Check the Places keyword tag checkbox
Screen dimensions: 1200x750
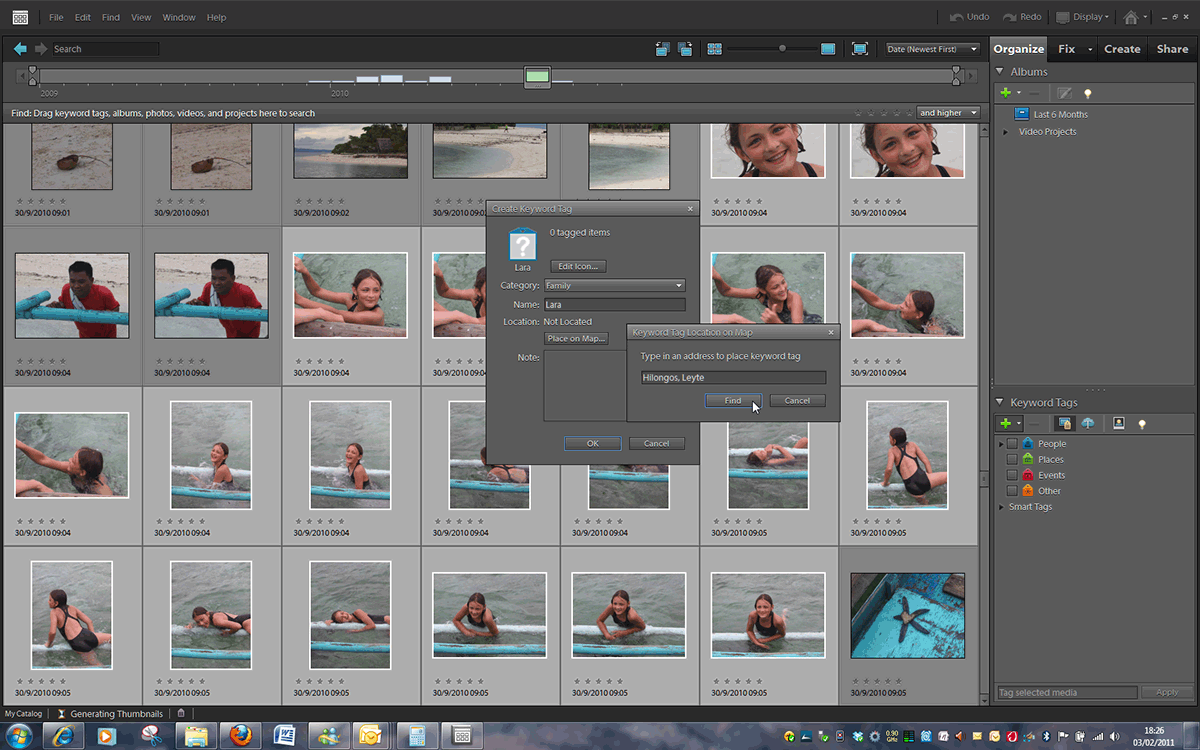click(1012, 460)
